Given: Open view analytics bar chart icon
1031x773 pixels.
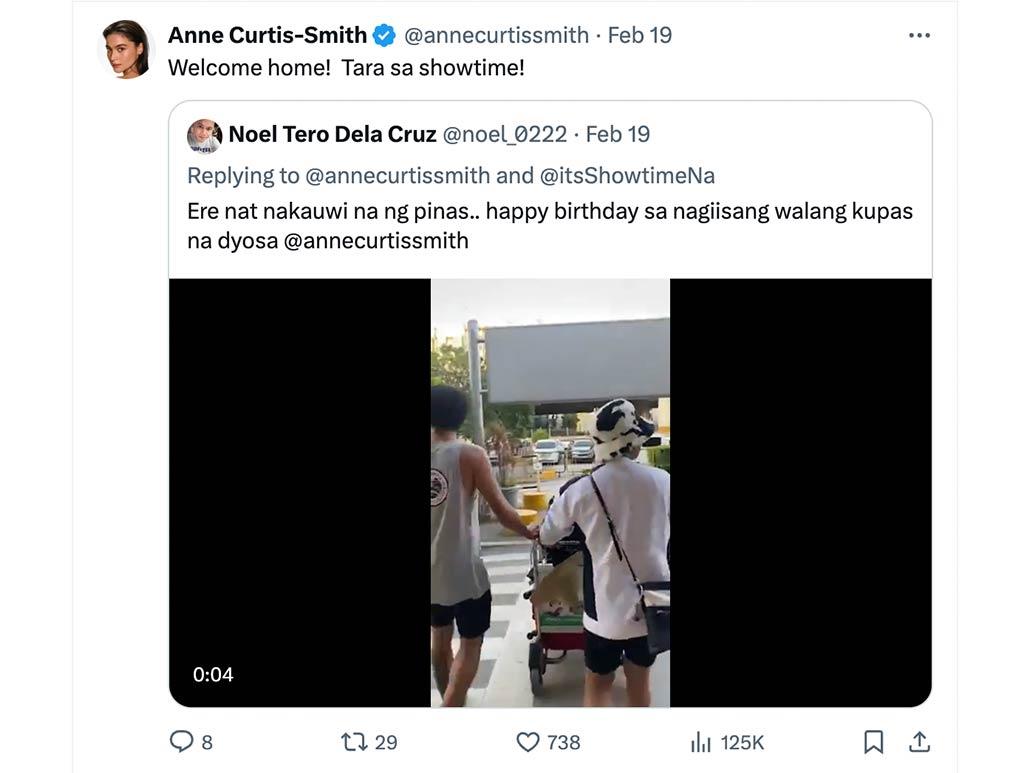Looking at the screenshot, I should 700,741.
